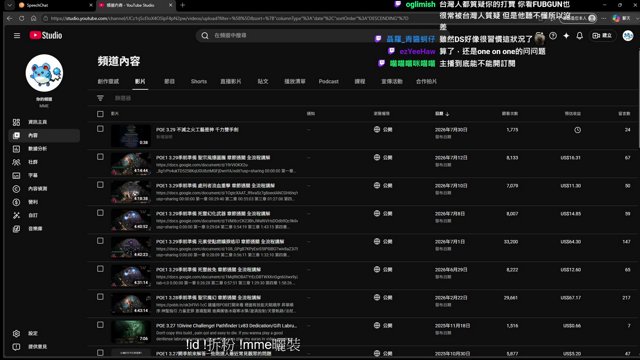Check the video with 8,222 views
Screen dimensions: 640x360
100,269
